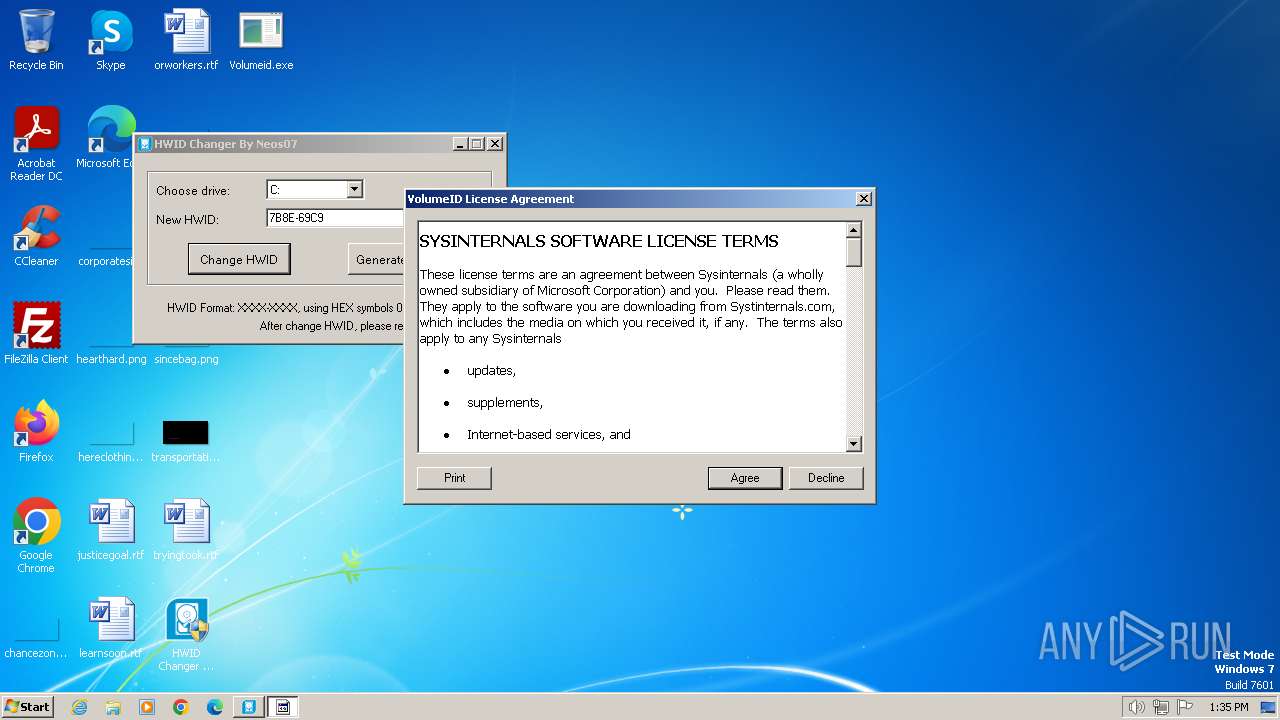Open media player taskbar icon

(x=147, y=707)
